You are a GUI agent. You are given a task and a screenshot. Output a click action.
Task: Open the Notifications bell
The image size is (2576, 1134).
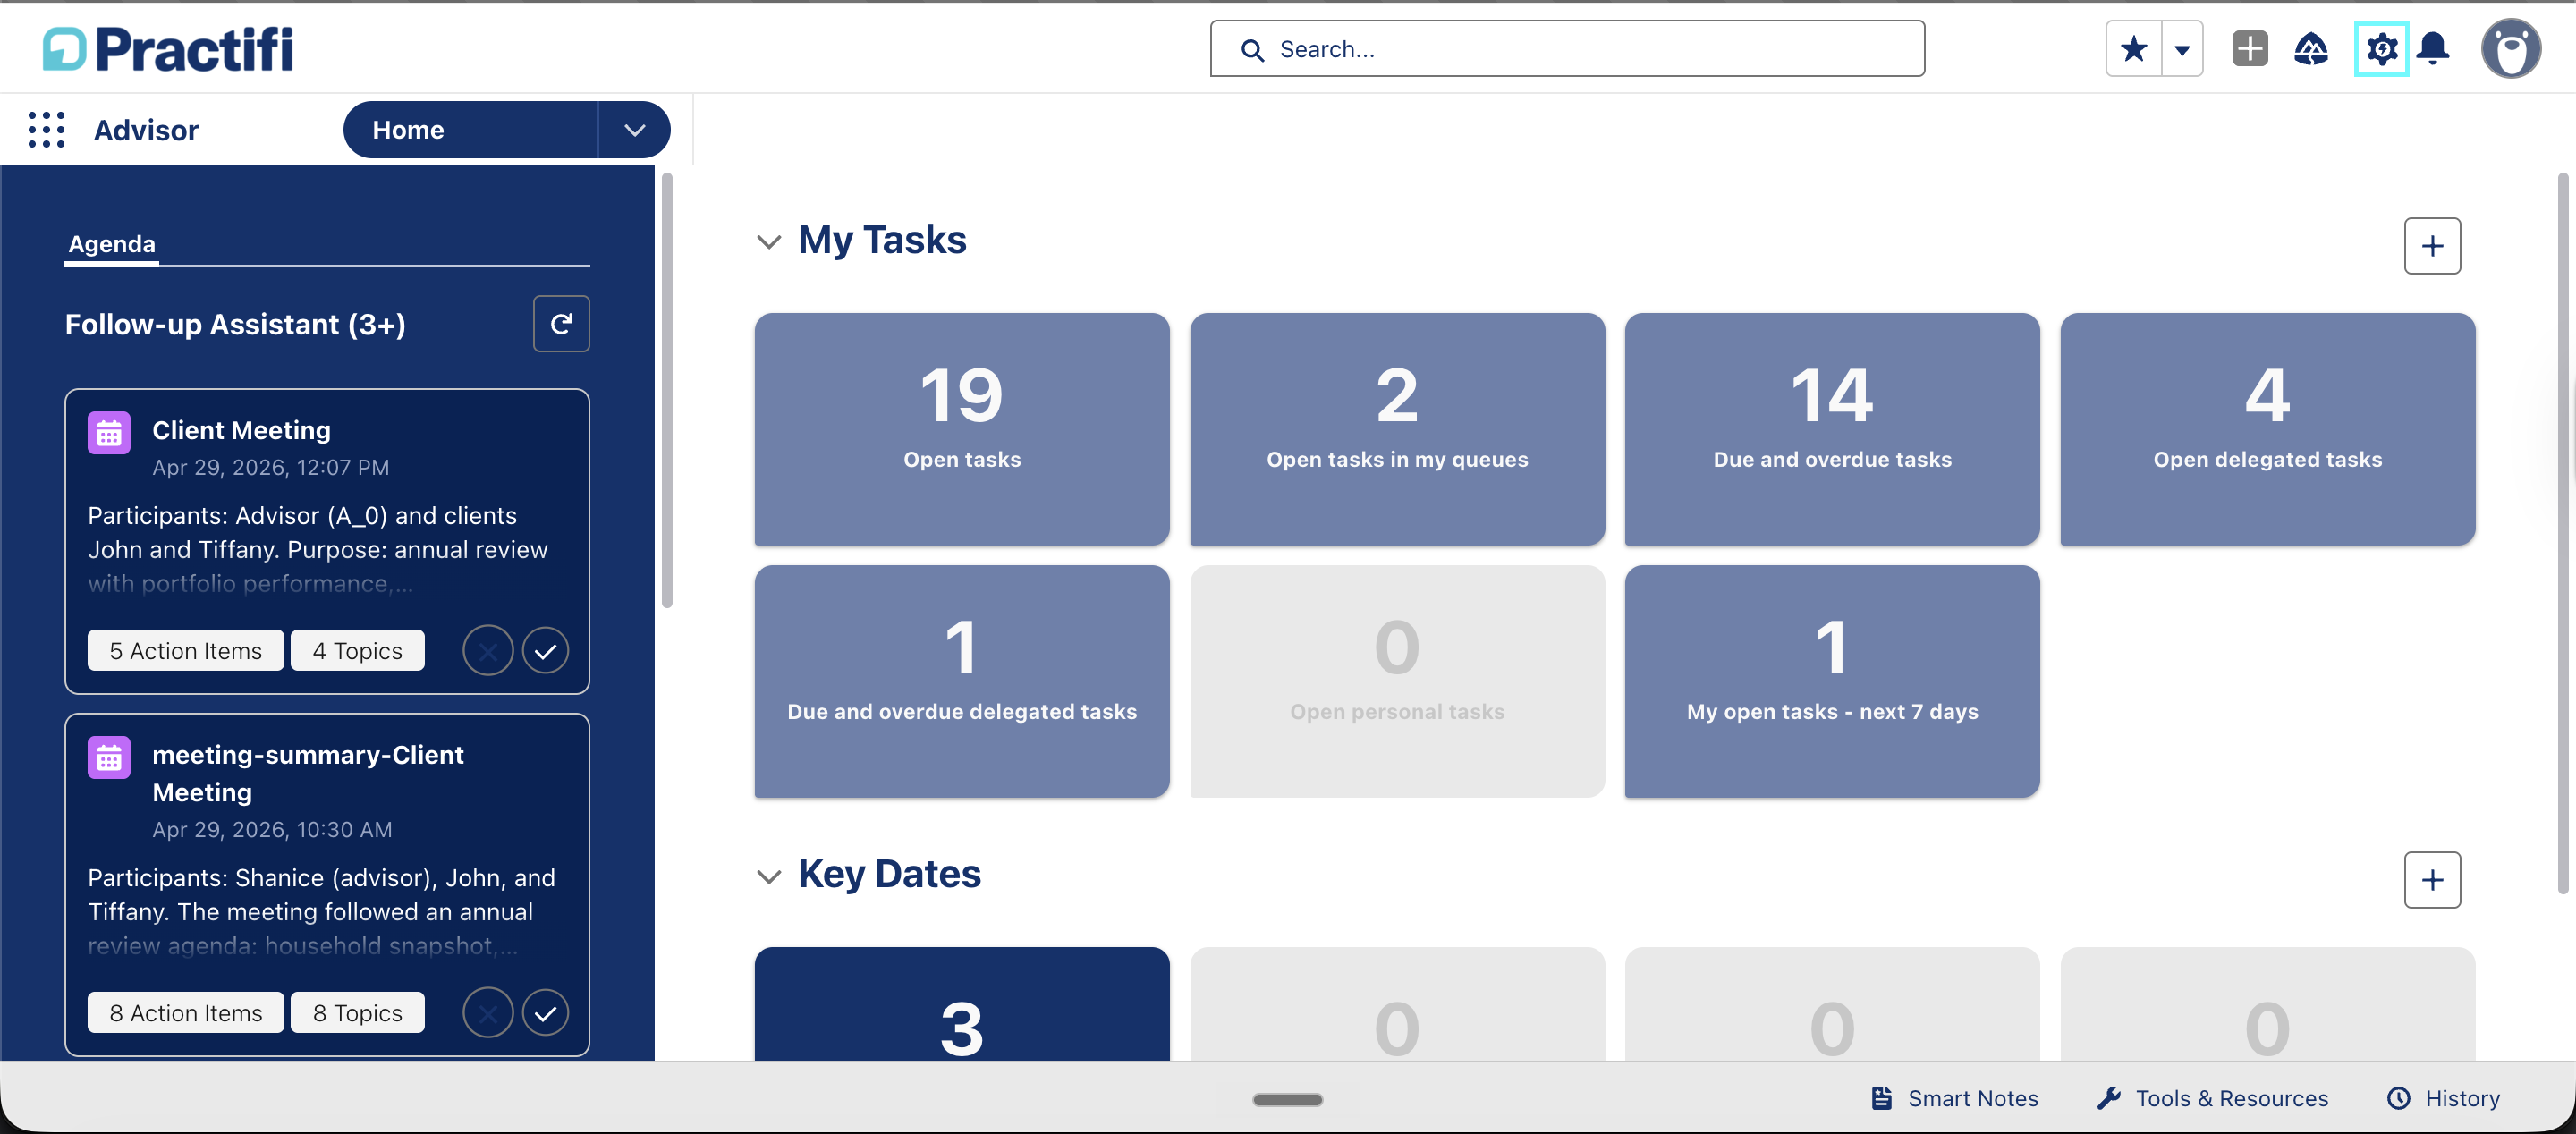[x=2433, y=48]
